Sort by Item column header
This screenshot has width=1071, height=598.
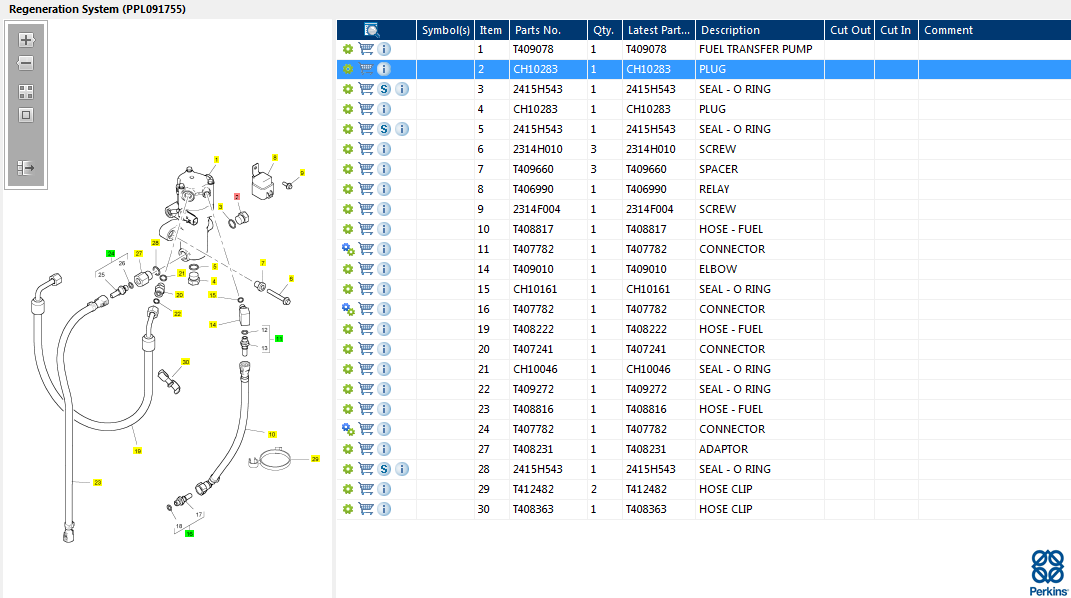click(491, 30)
